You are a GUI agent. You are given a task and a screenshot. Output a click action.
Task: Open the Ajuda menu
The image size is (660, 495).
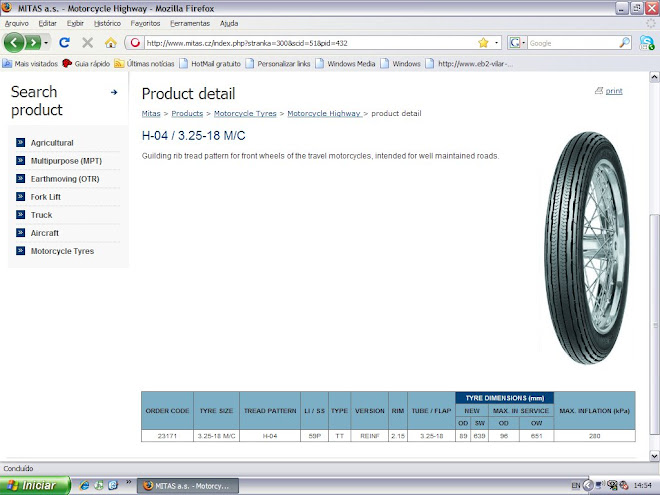[x=229, y=24]
